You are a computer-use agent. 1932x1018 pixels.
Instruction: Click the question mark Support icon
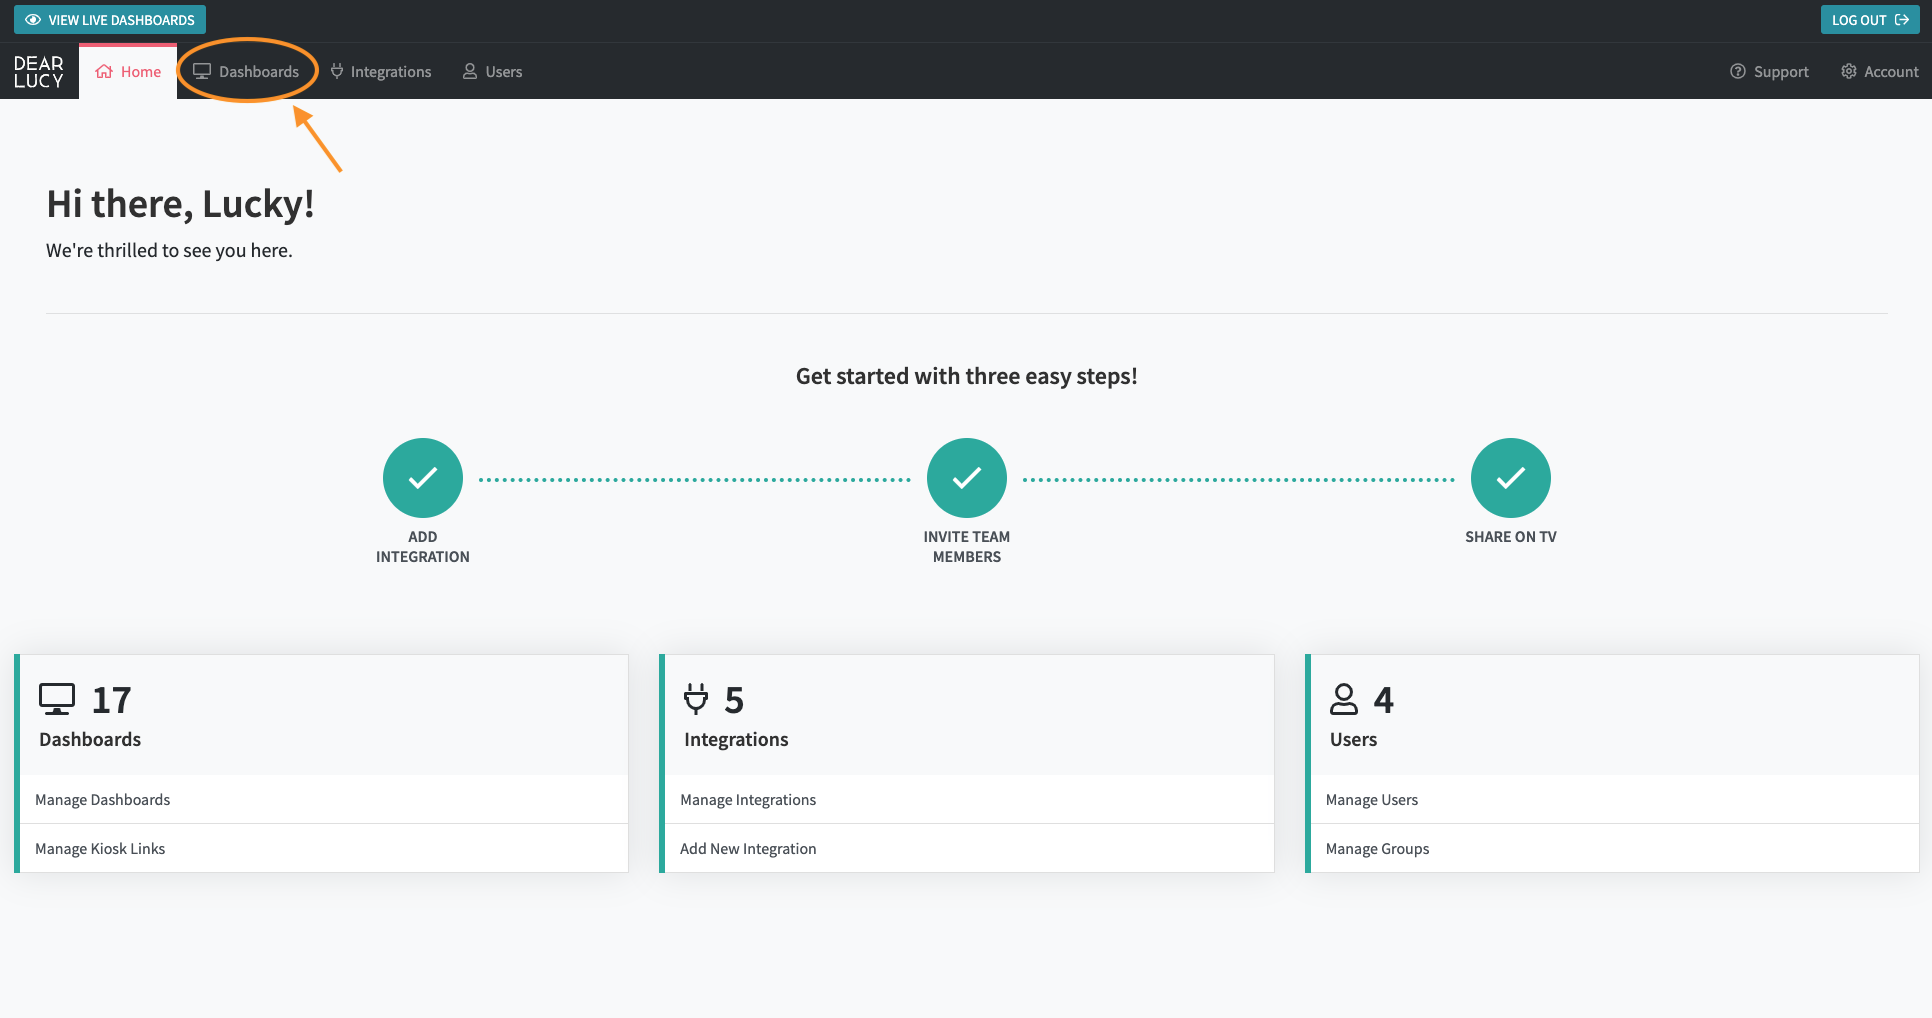[1738, 72]
